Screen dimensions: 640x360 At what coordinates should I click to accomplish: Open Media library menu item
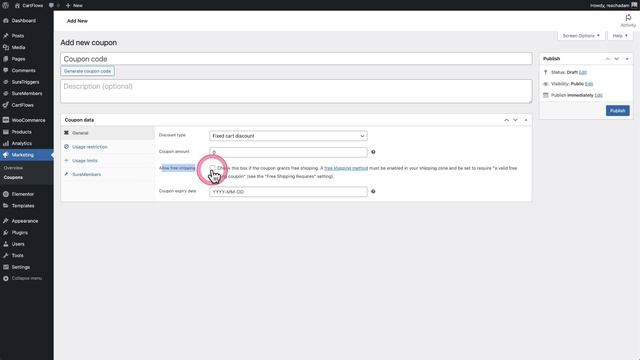point(18,47)
